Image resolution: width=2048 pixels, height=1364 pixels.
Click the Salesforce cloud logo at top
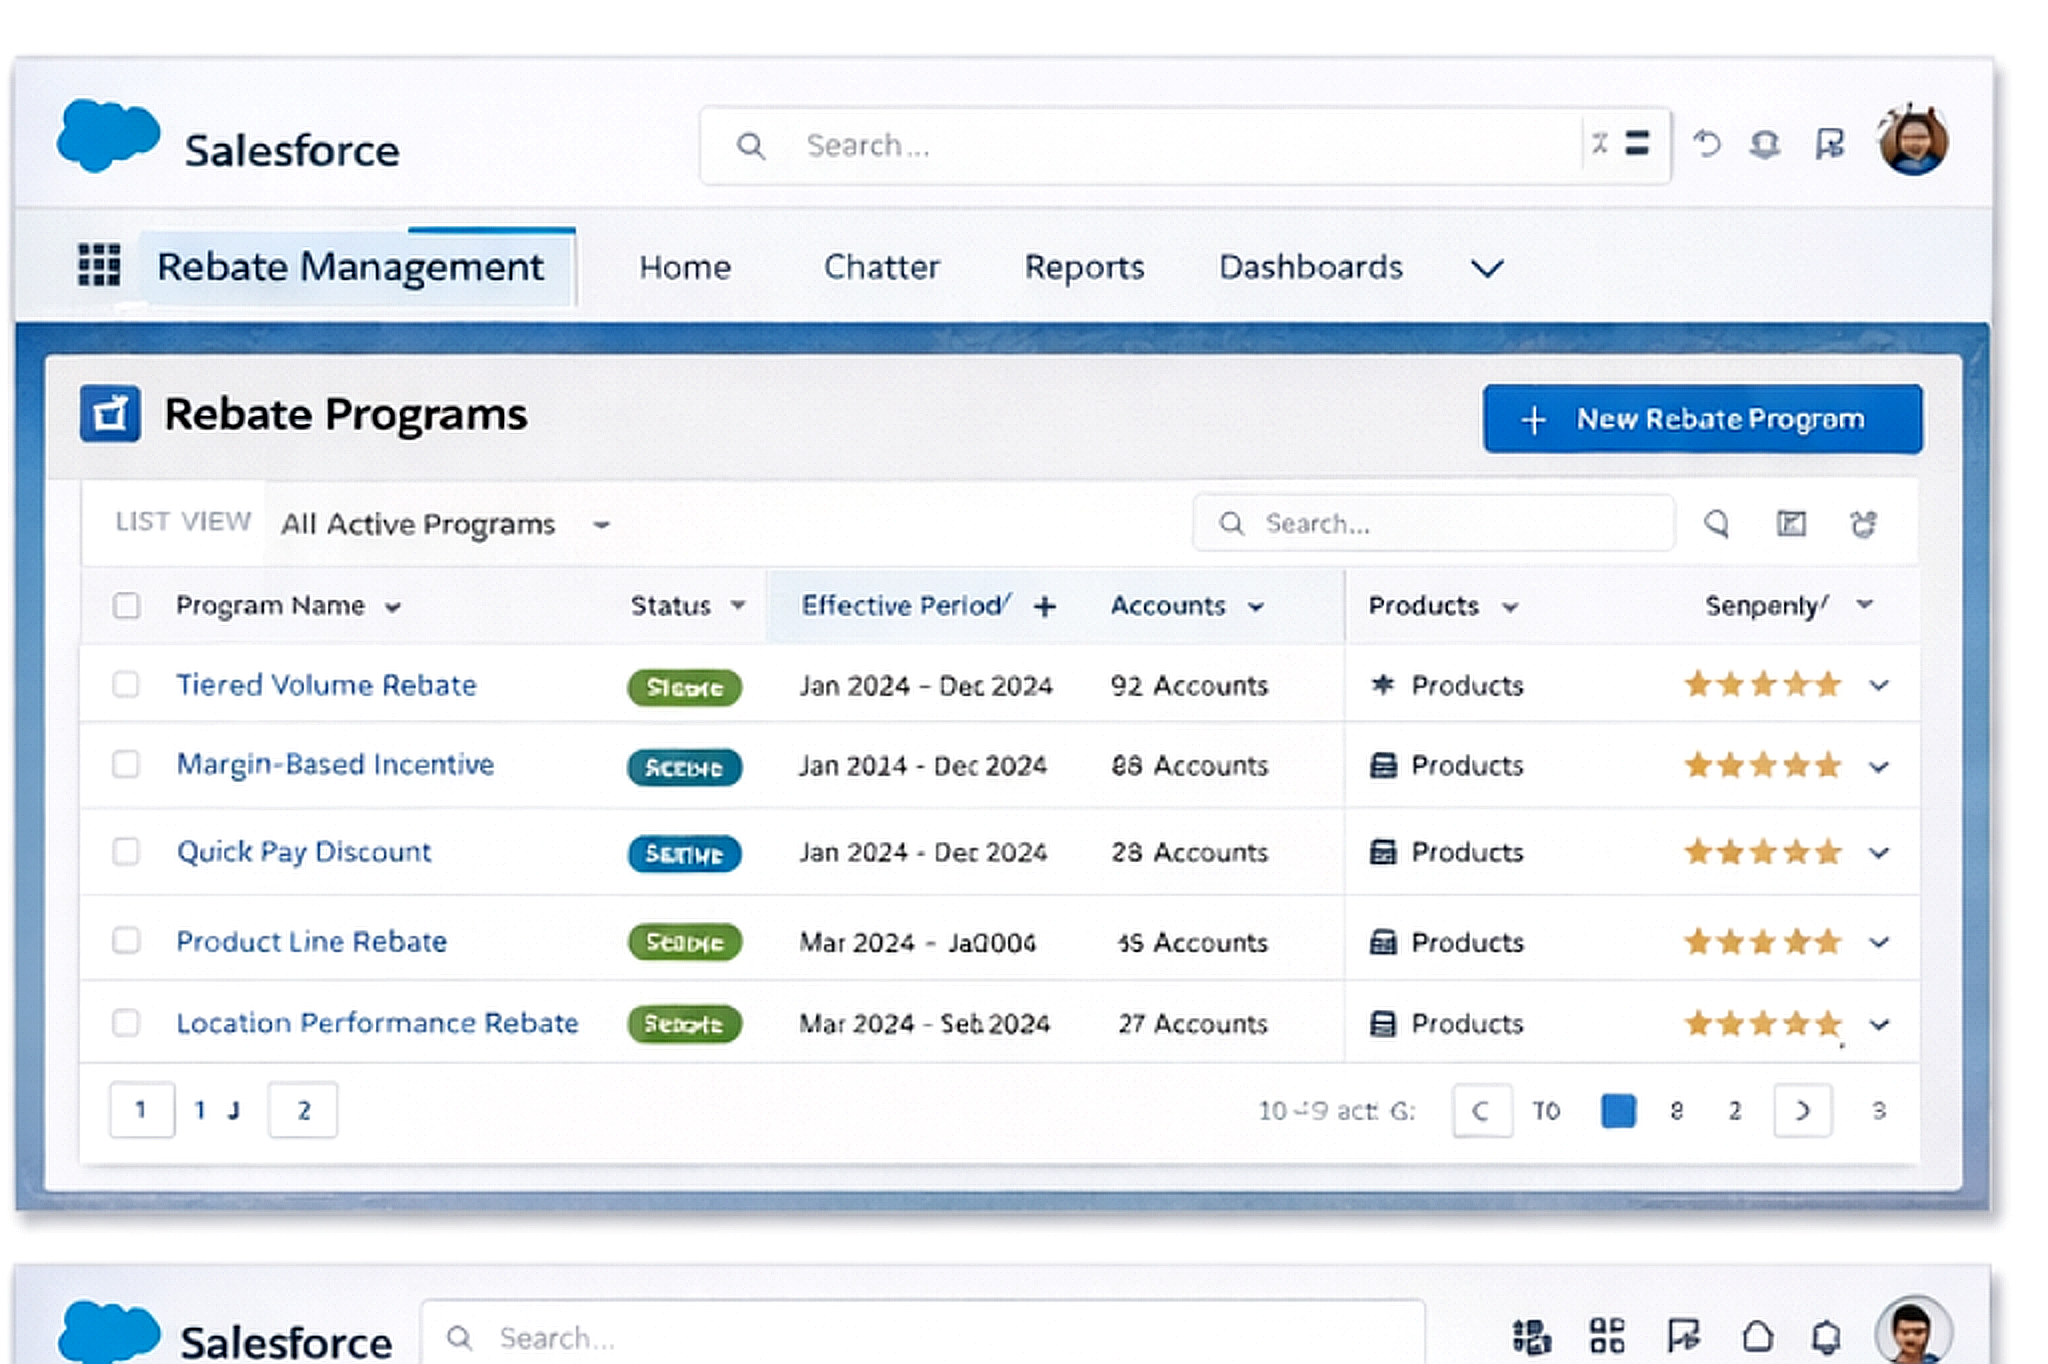click(108, 137)
